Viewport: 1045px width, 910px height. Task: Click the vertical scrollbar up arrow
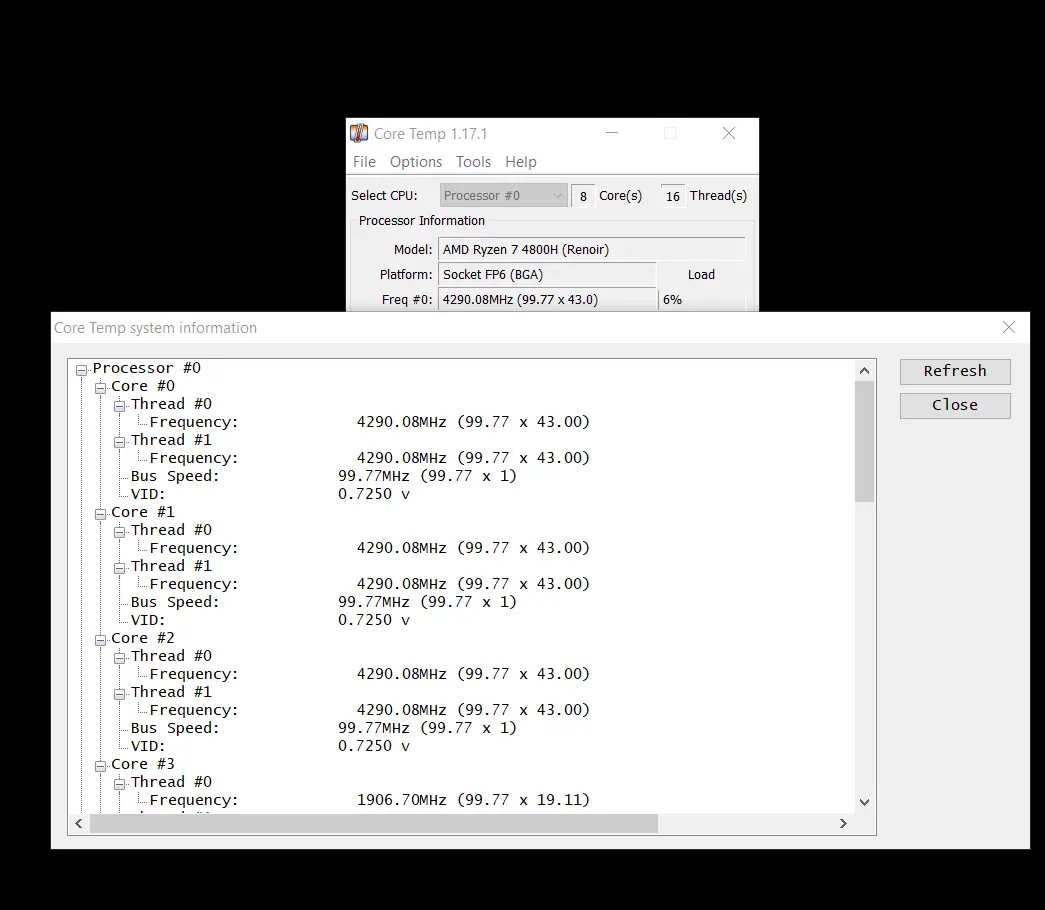864,371
